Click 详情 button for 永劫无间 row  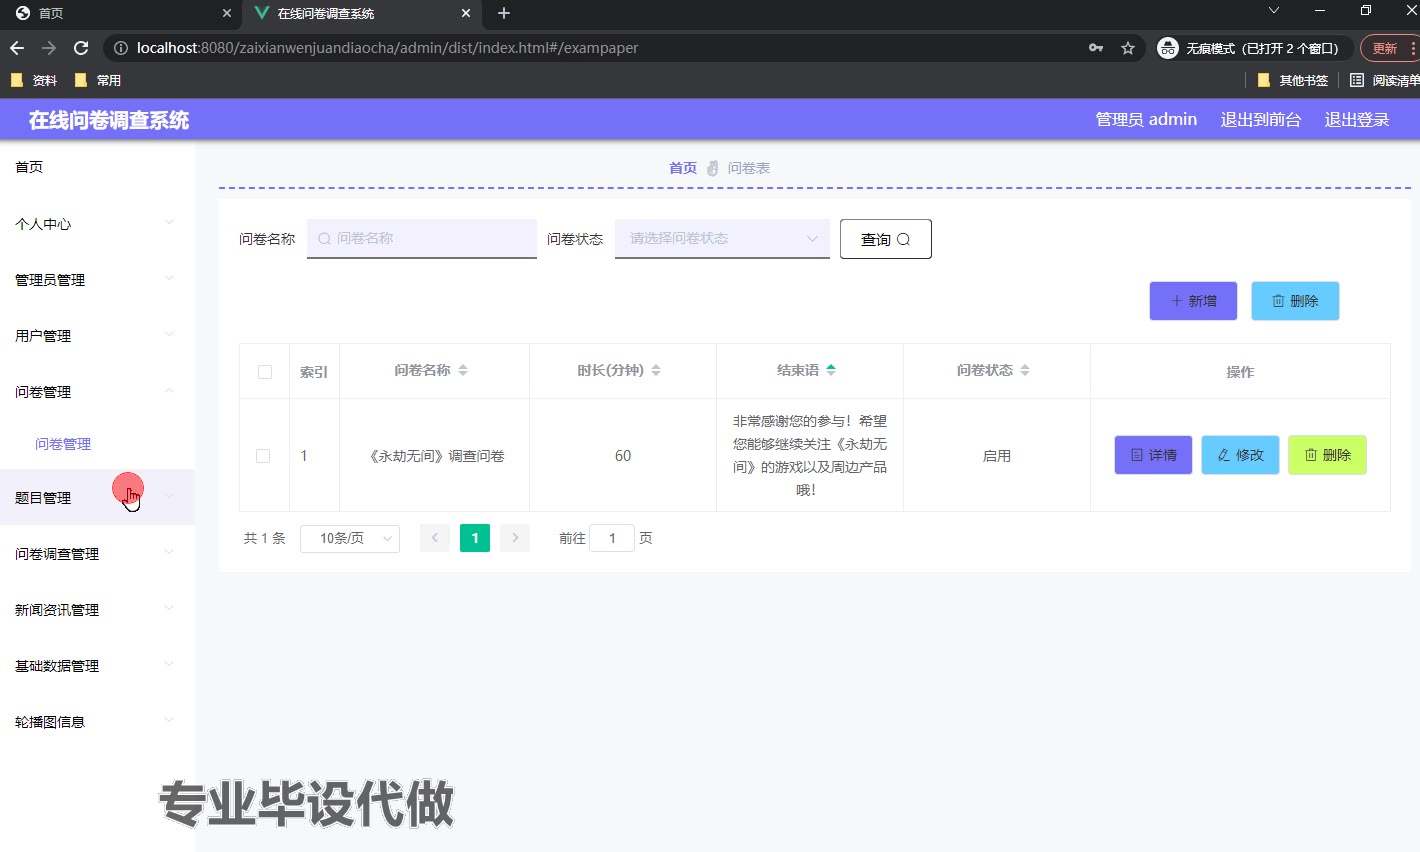tap(1153, 455)
